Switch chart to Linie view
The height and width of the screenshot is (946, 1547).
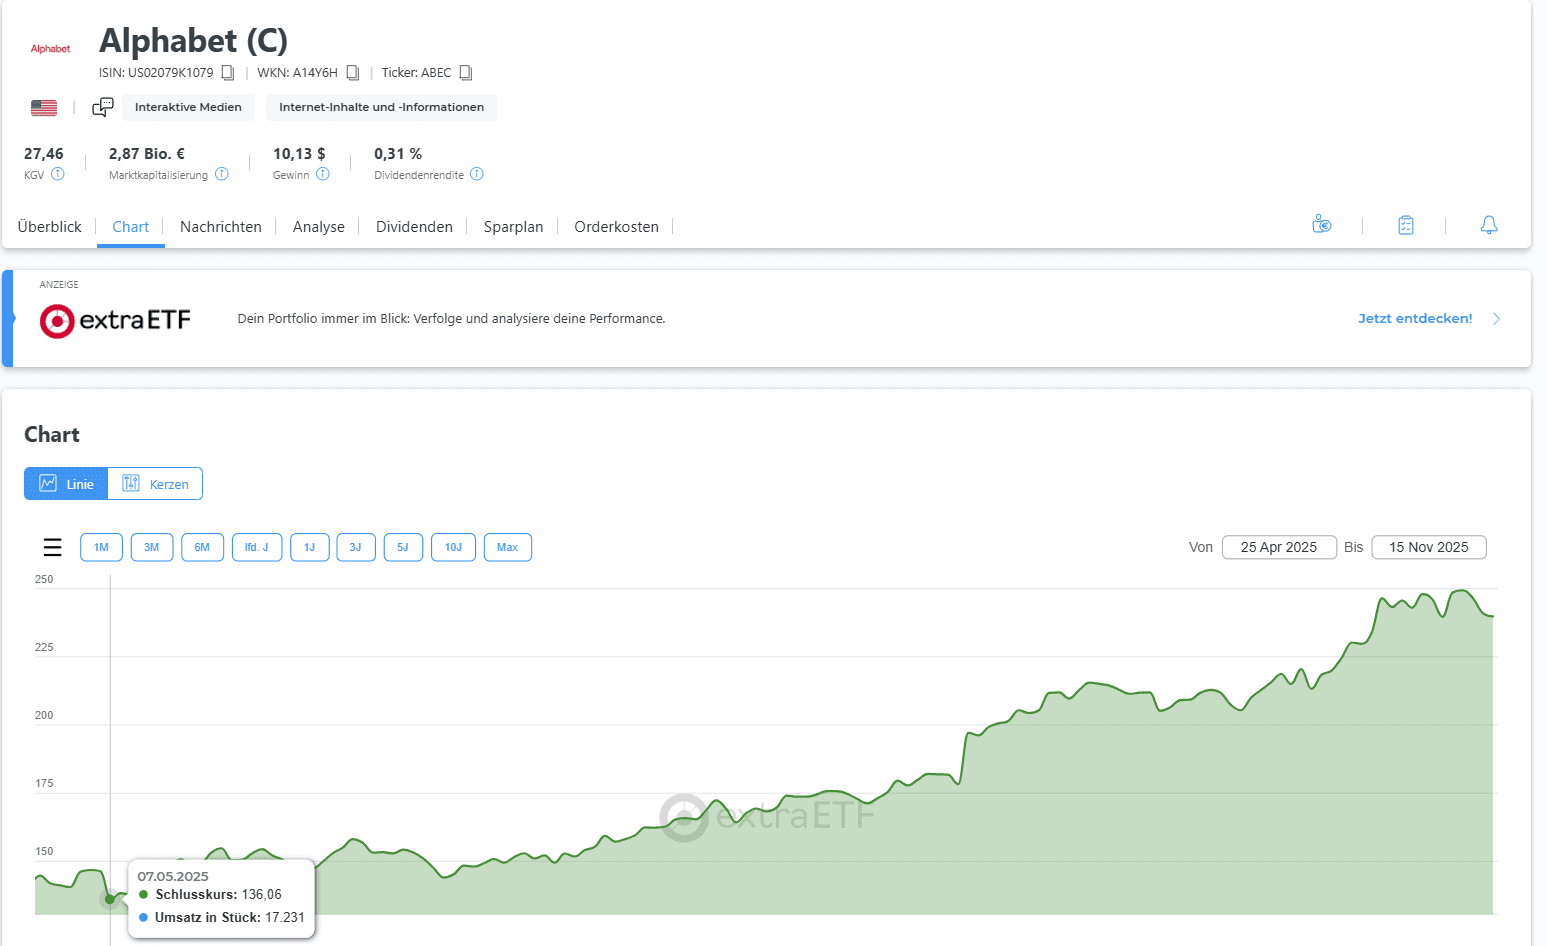point(66,484)
